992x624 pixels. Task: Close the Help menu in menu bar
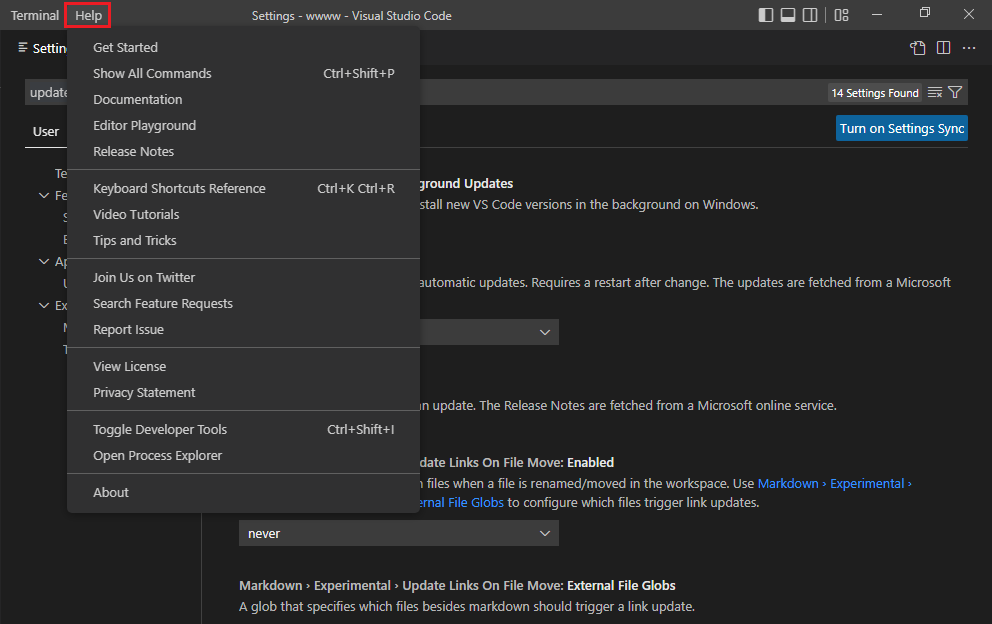click(x=88, y=15)
